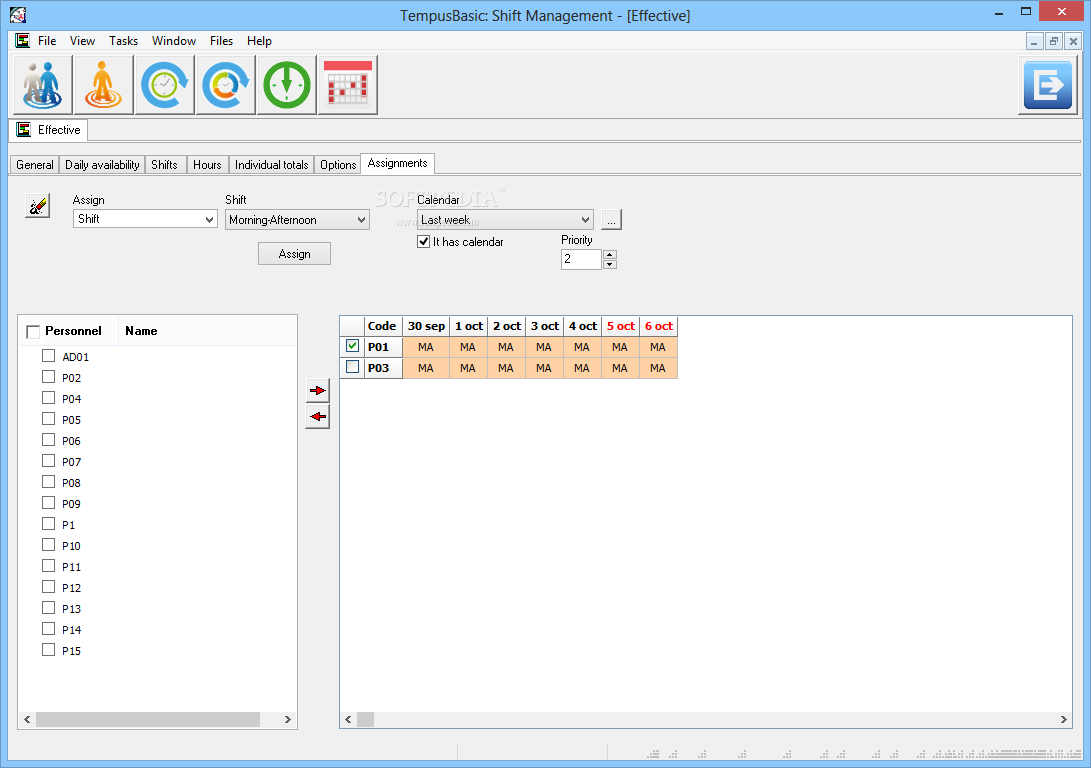Click the 30 sep column header

(x=426, y=326)
